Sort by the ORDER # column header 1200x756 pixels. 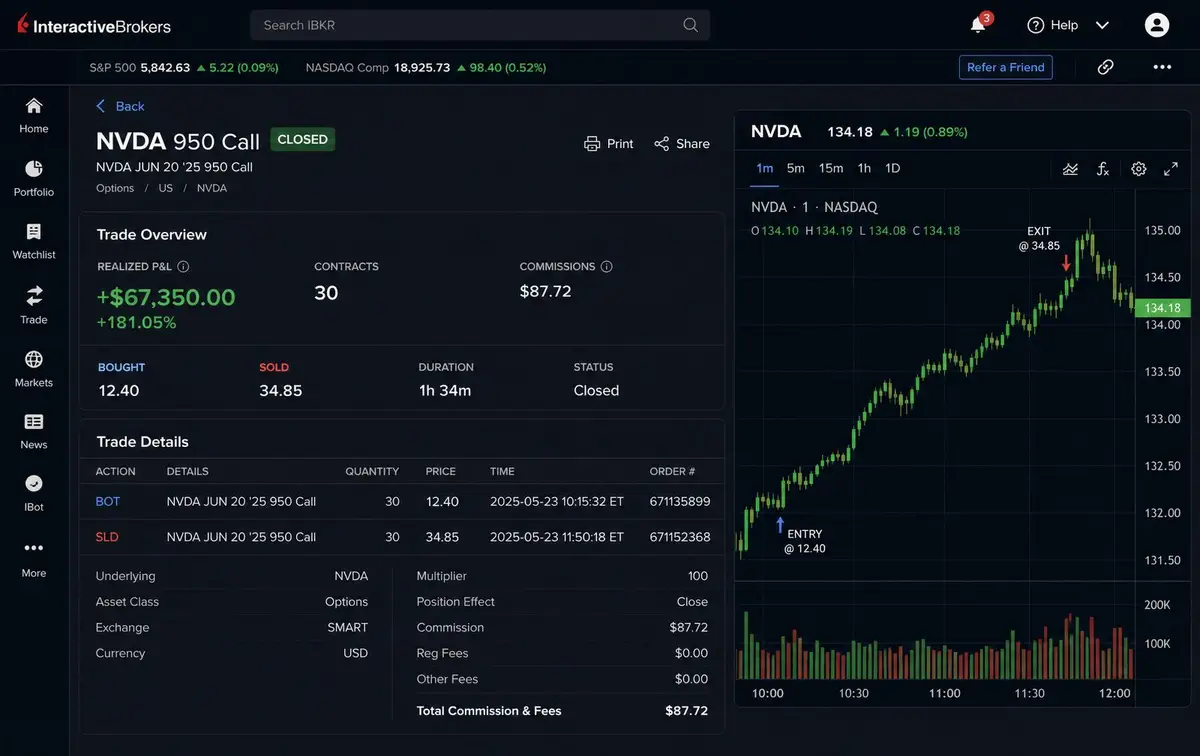pos(672,471)
